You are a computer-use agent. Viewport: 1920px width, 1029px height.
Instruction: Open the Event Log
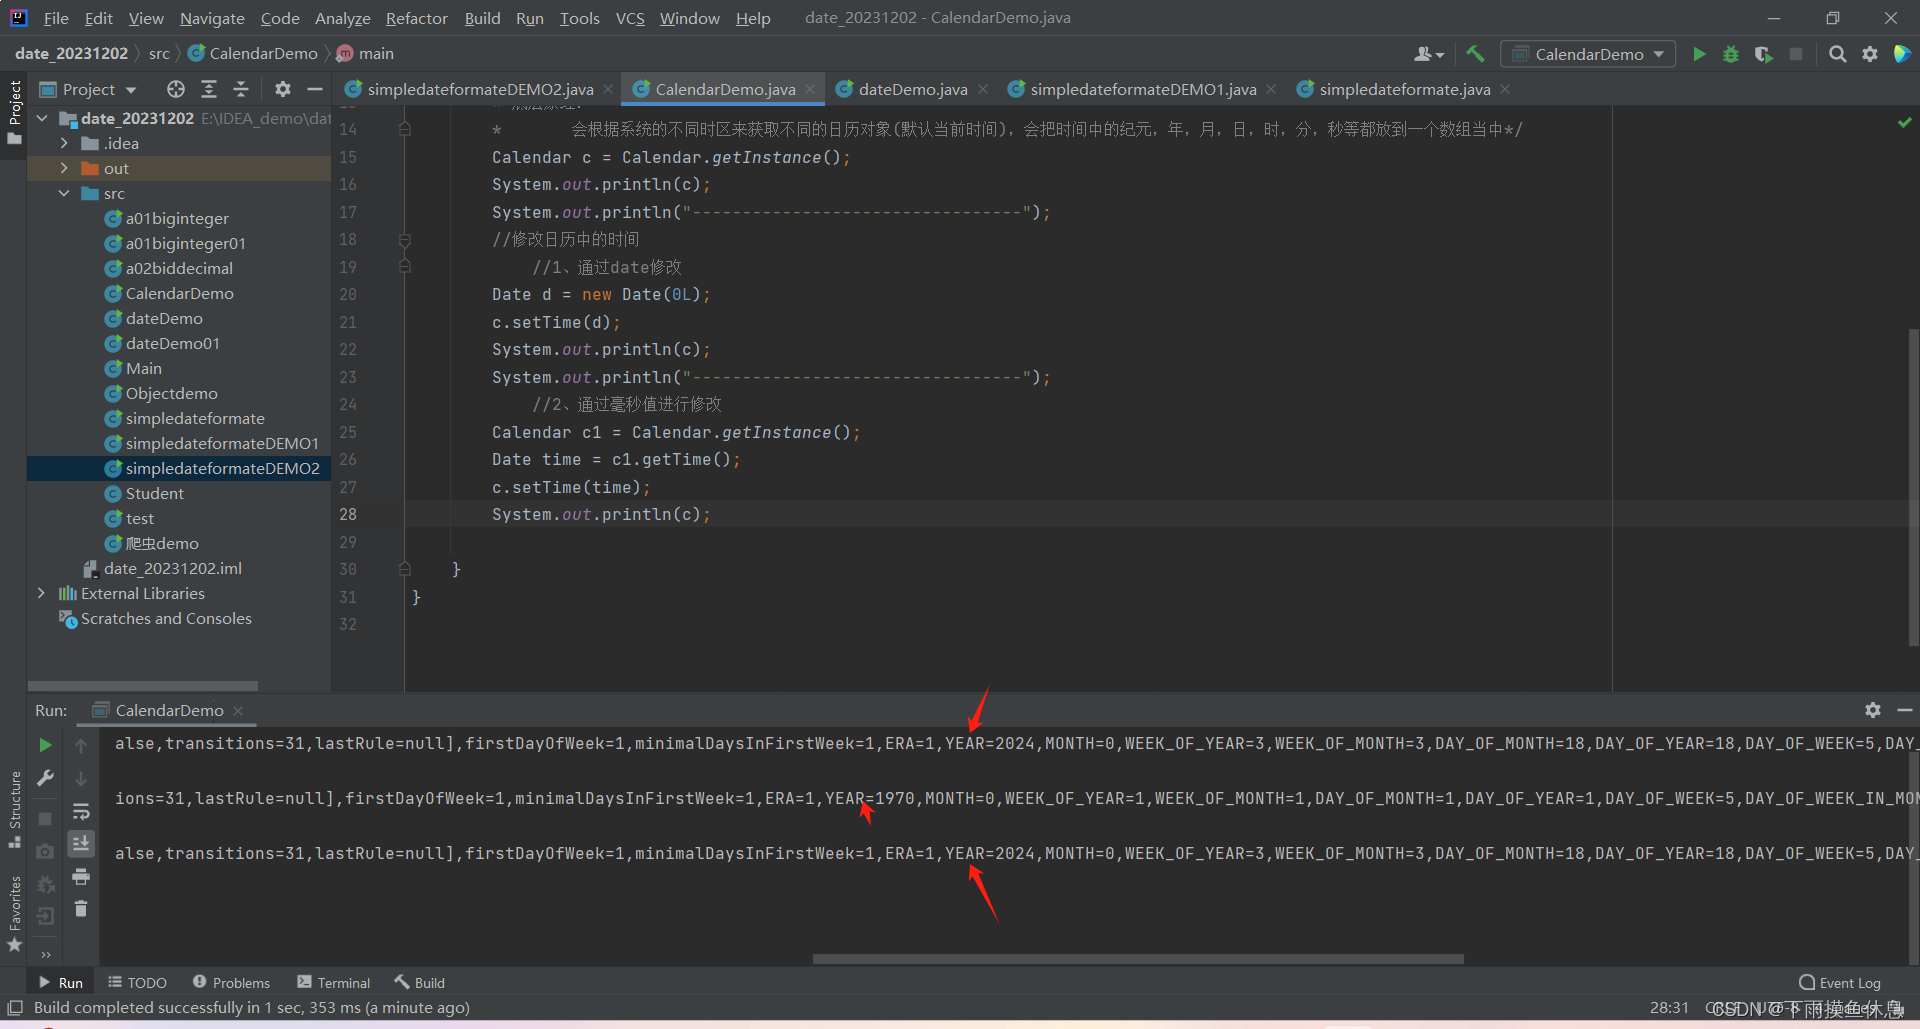pos(1840,983)
